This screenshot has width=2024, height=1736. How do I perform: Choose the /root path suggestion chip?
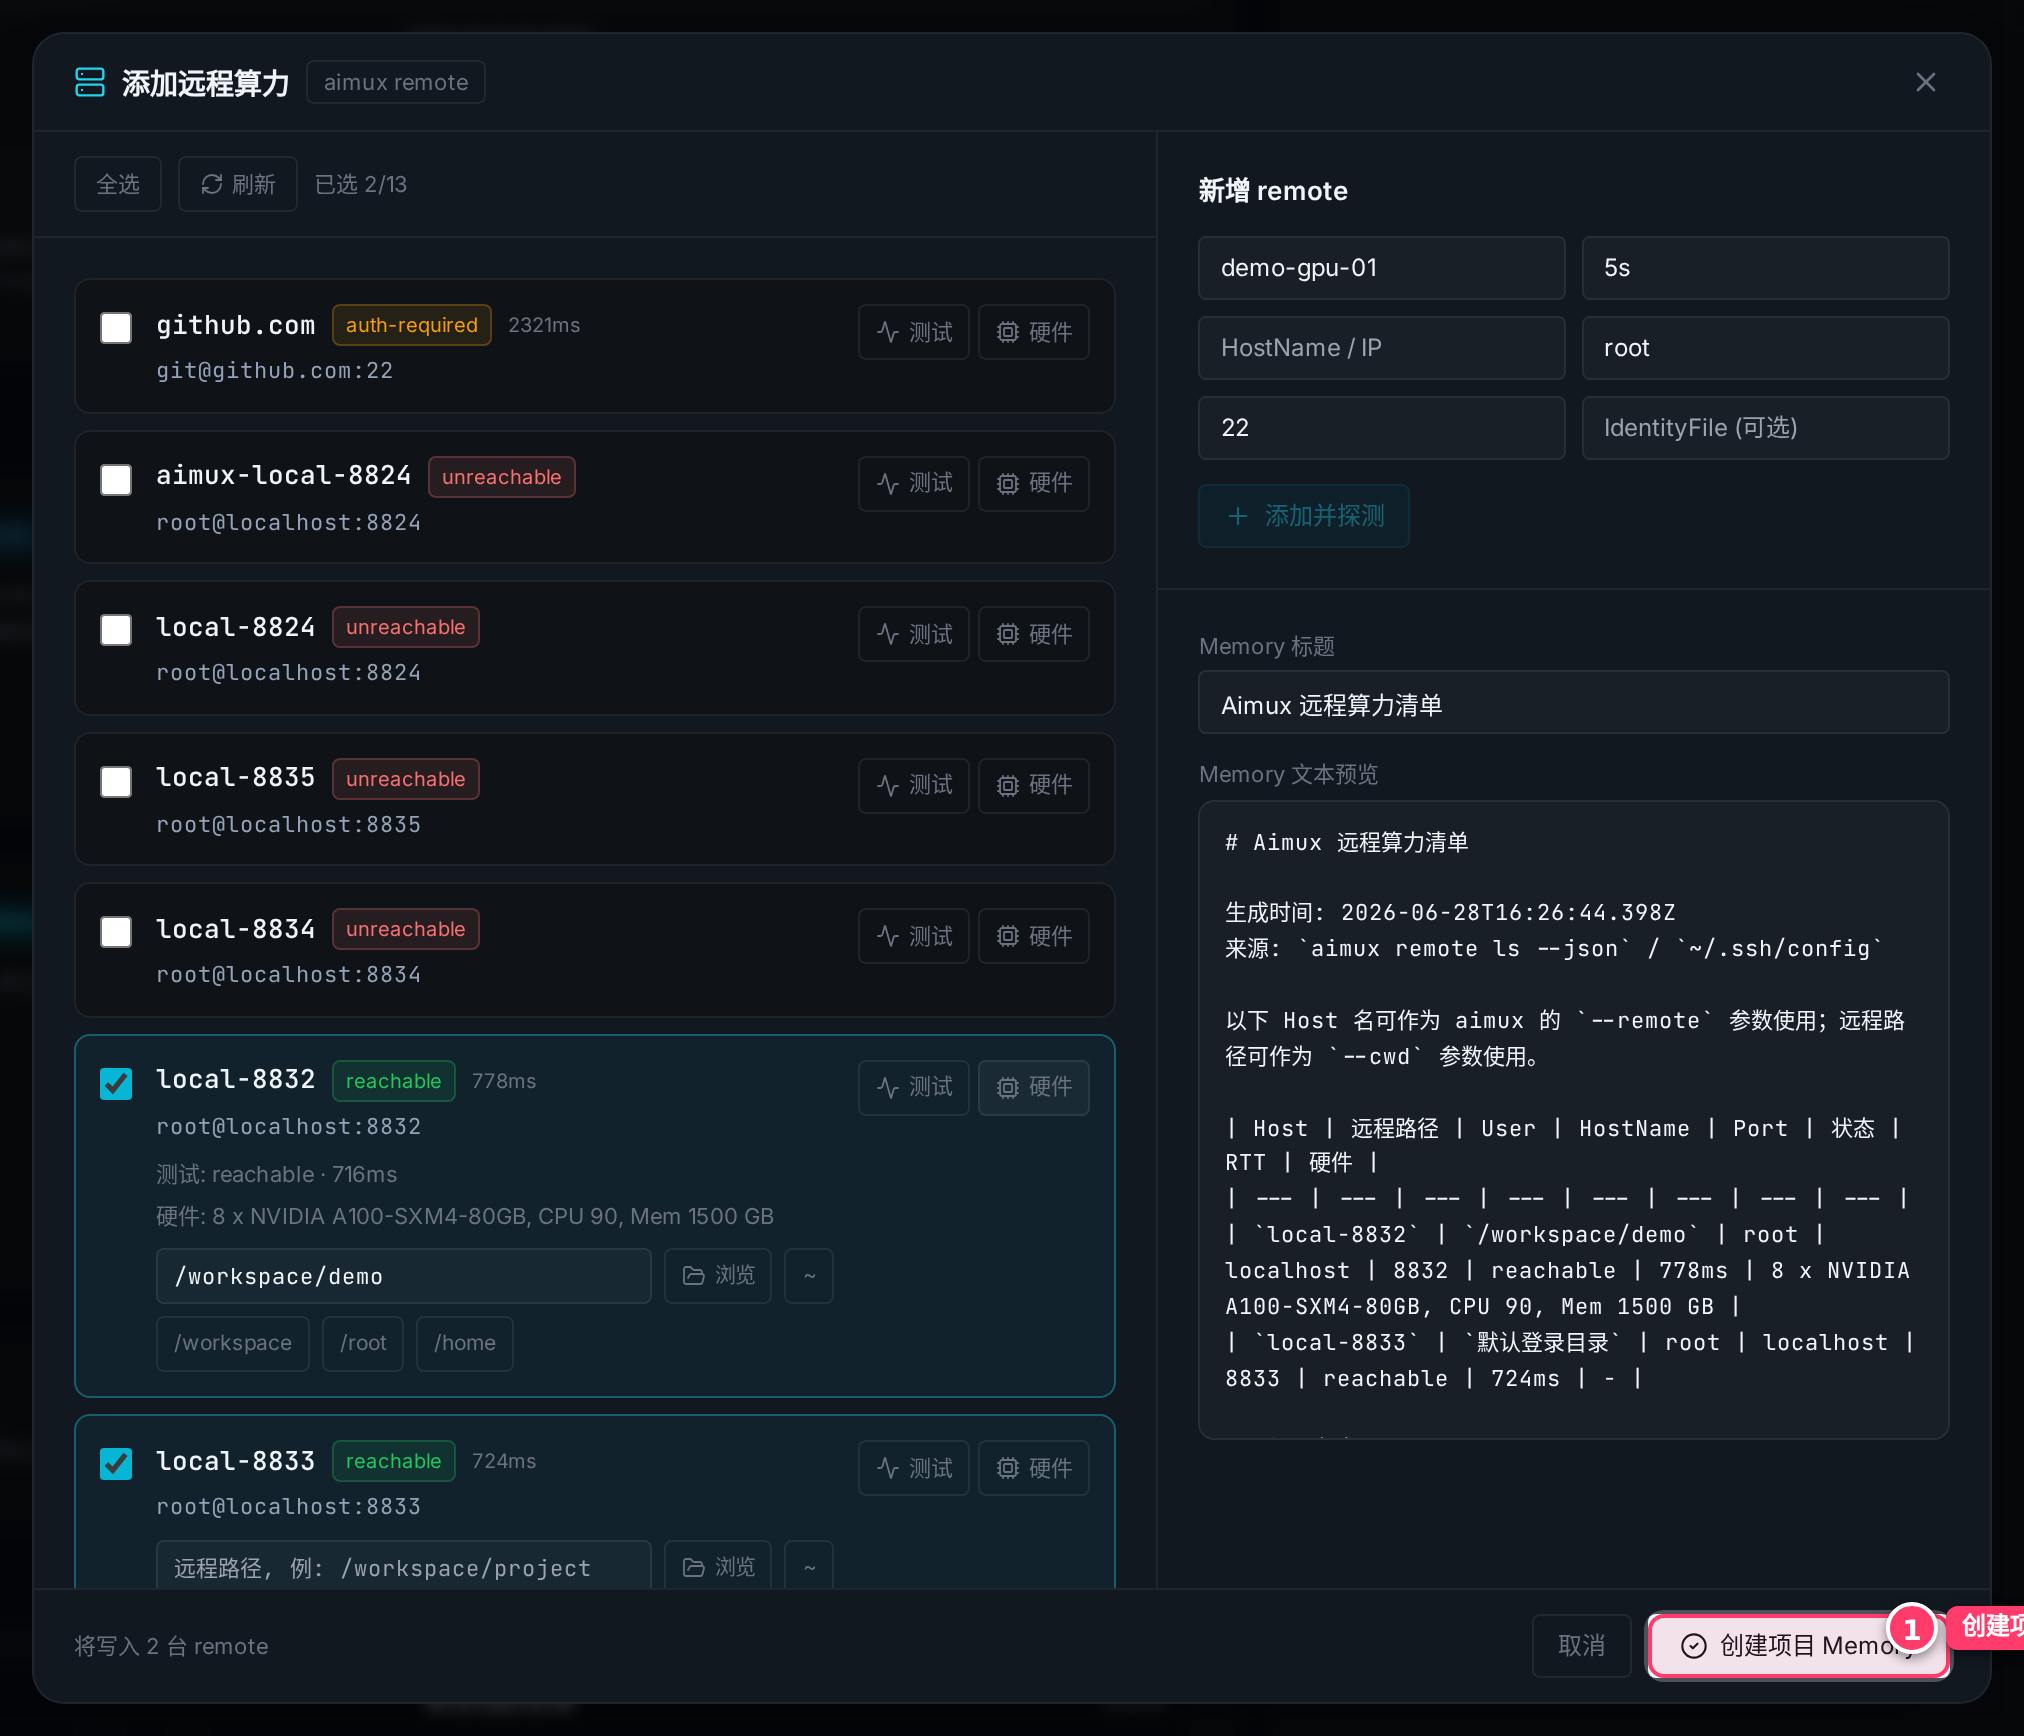point(363,1343)
